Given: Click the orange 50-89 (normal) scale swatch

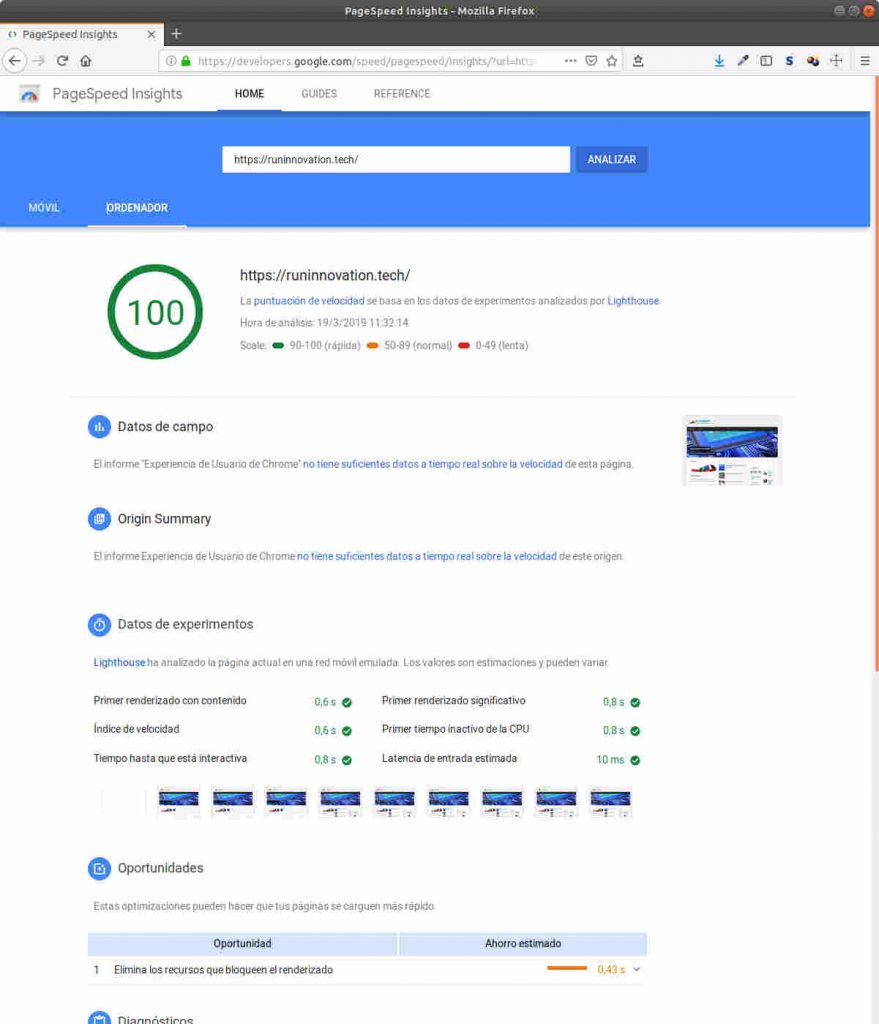Looking at the screenshot, I should 372,345.
